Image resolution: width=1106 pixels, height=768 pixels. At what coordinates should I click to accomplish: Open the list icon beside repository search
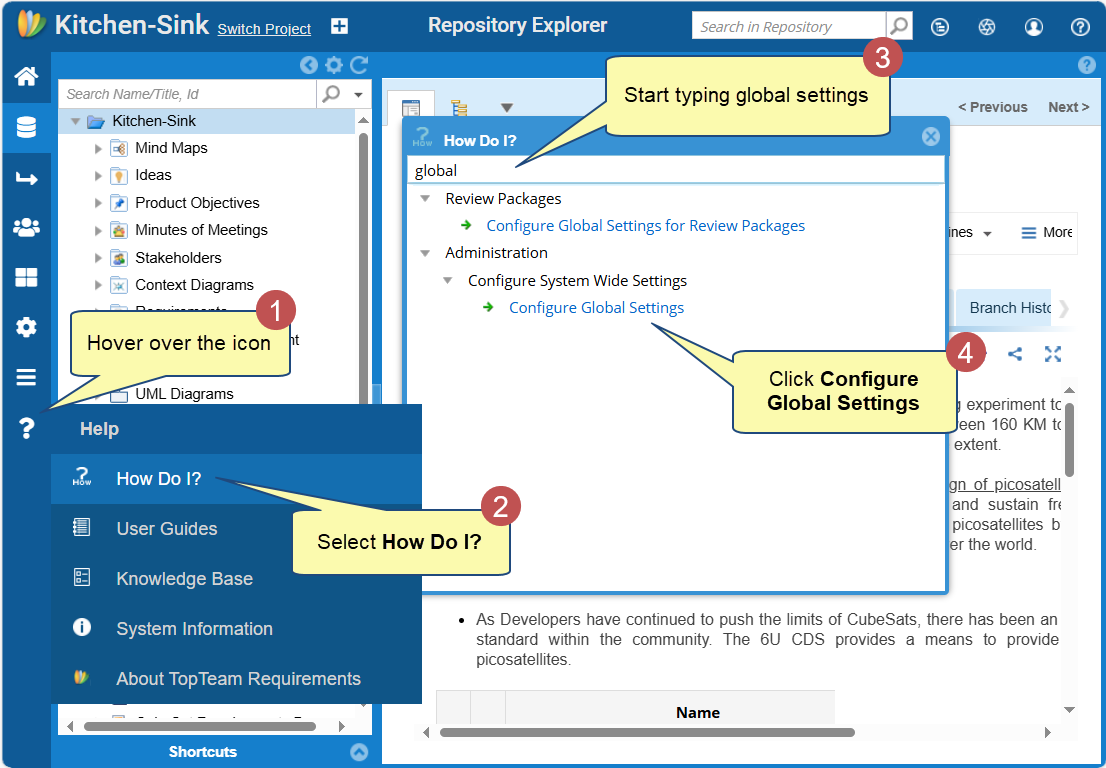click(940, 27)
